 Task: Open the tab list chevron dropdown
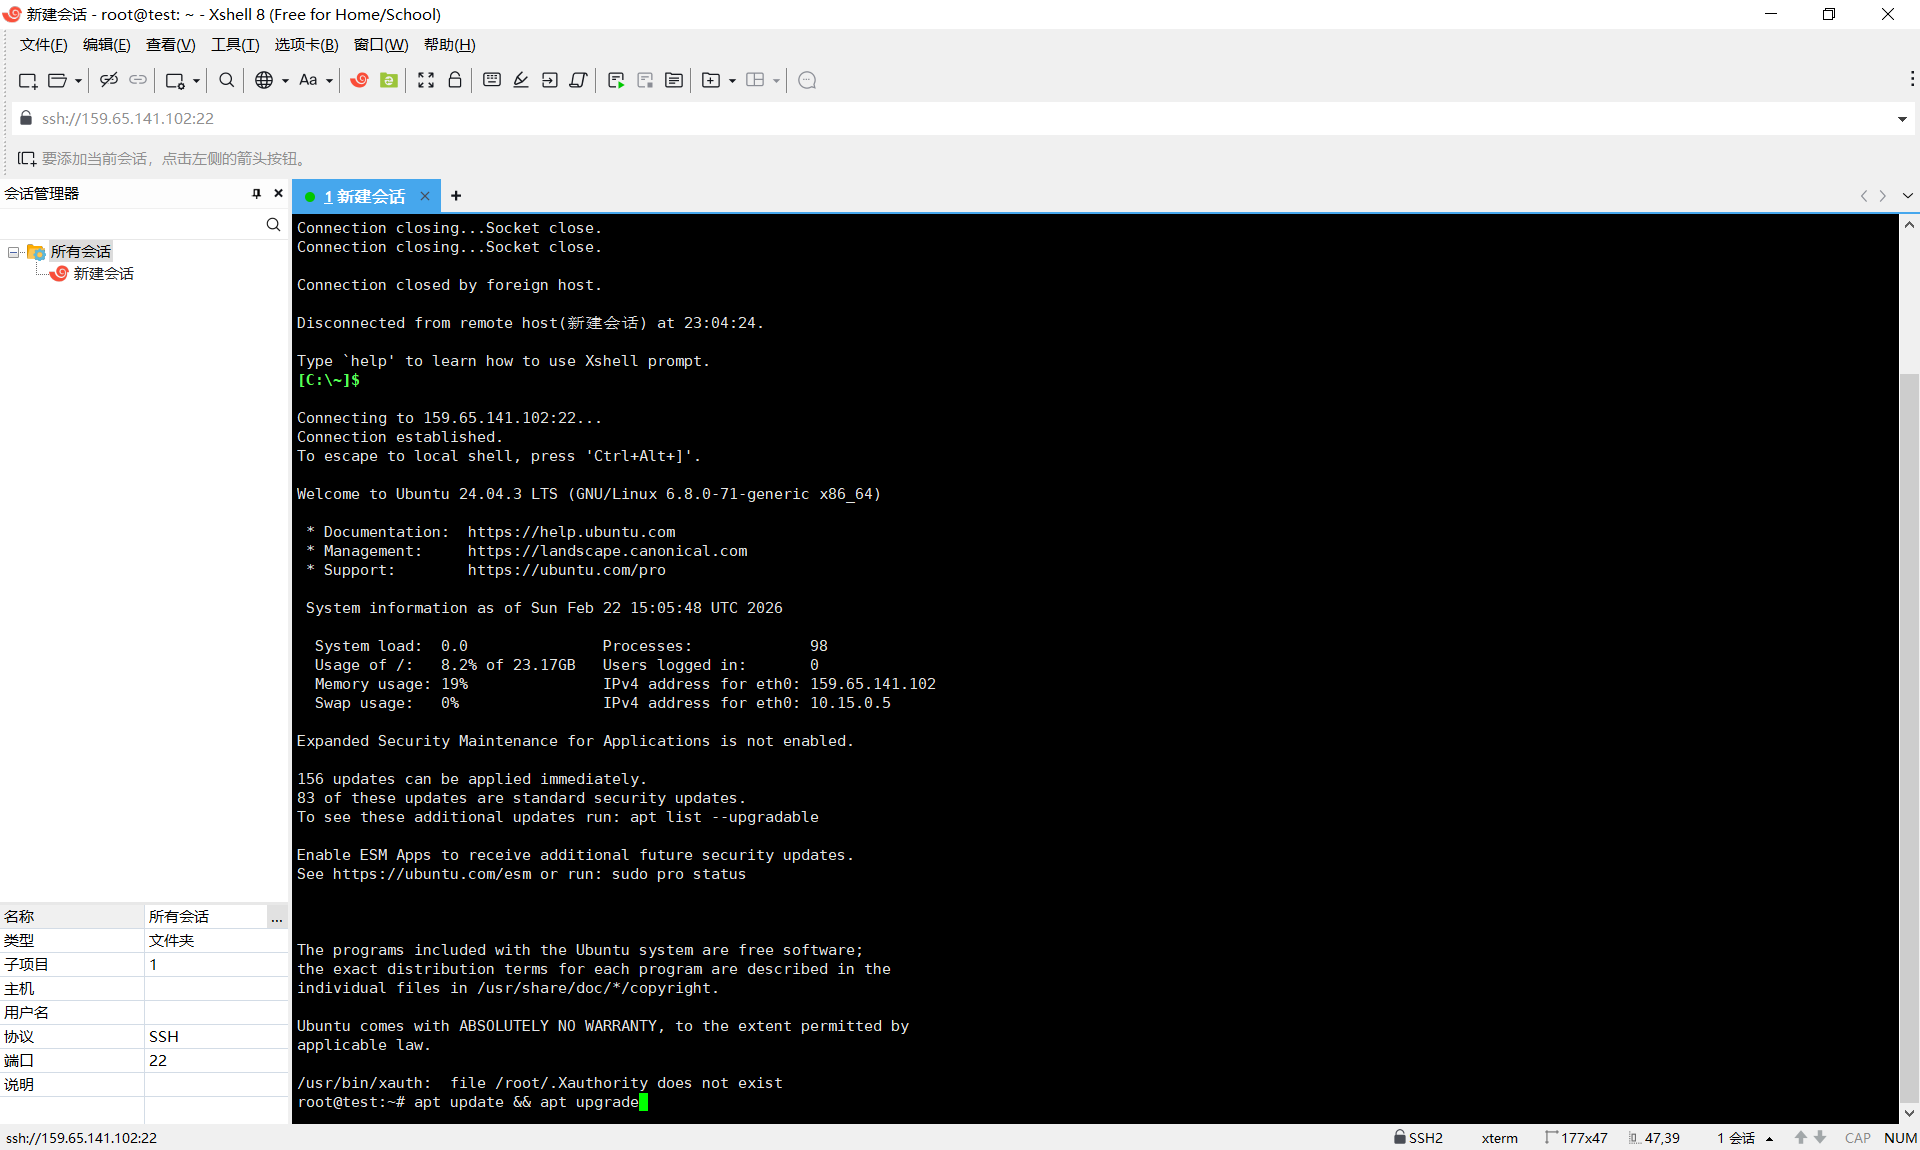[x=1907, y=196]
